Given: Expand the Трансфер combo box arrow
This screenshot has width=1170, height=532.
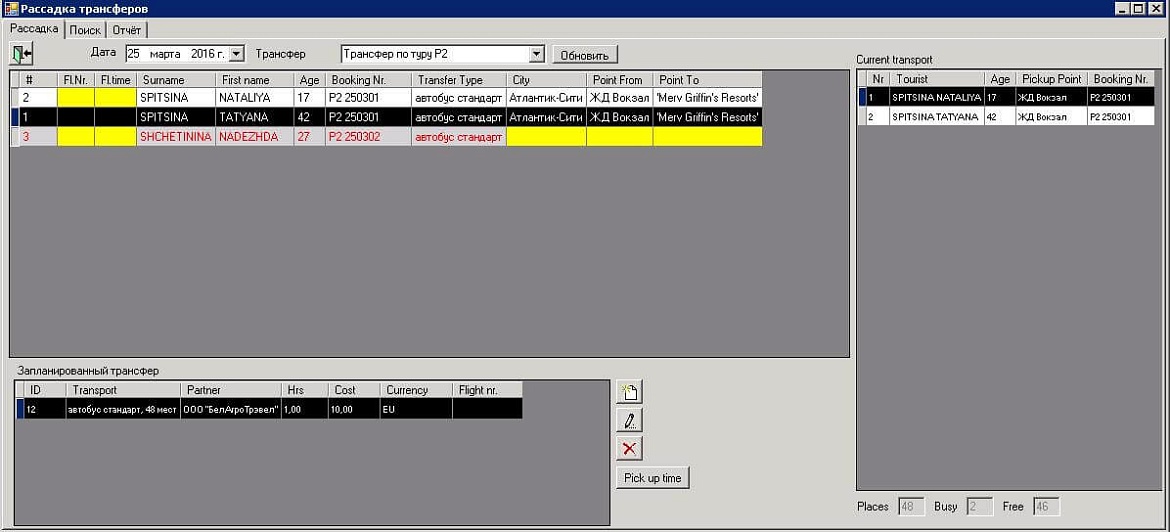Looking at the screenshot, I should click(536, 54).
